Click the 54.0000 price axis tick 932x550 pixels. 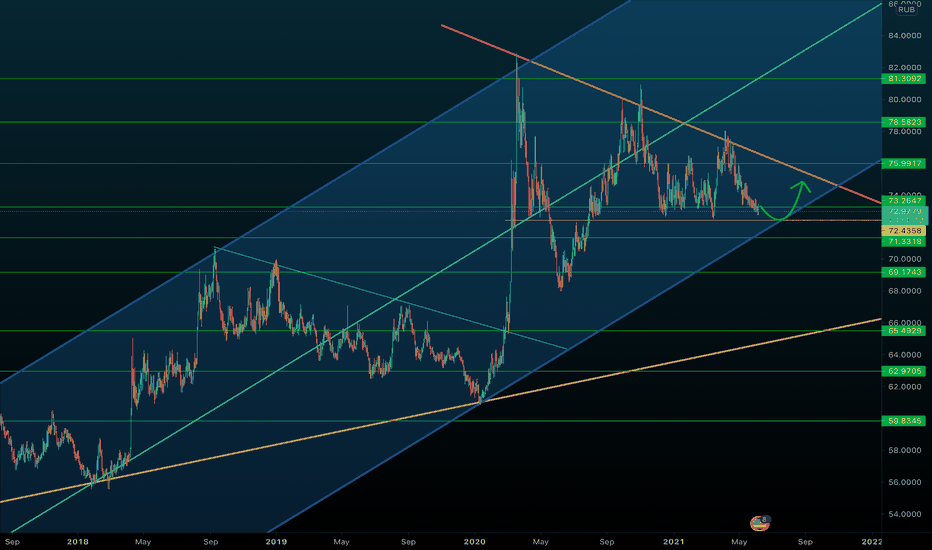click(905, 514)
